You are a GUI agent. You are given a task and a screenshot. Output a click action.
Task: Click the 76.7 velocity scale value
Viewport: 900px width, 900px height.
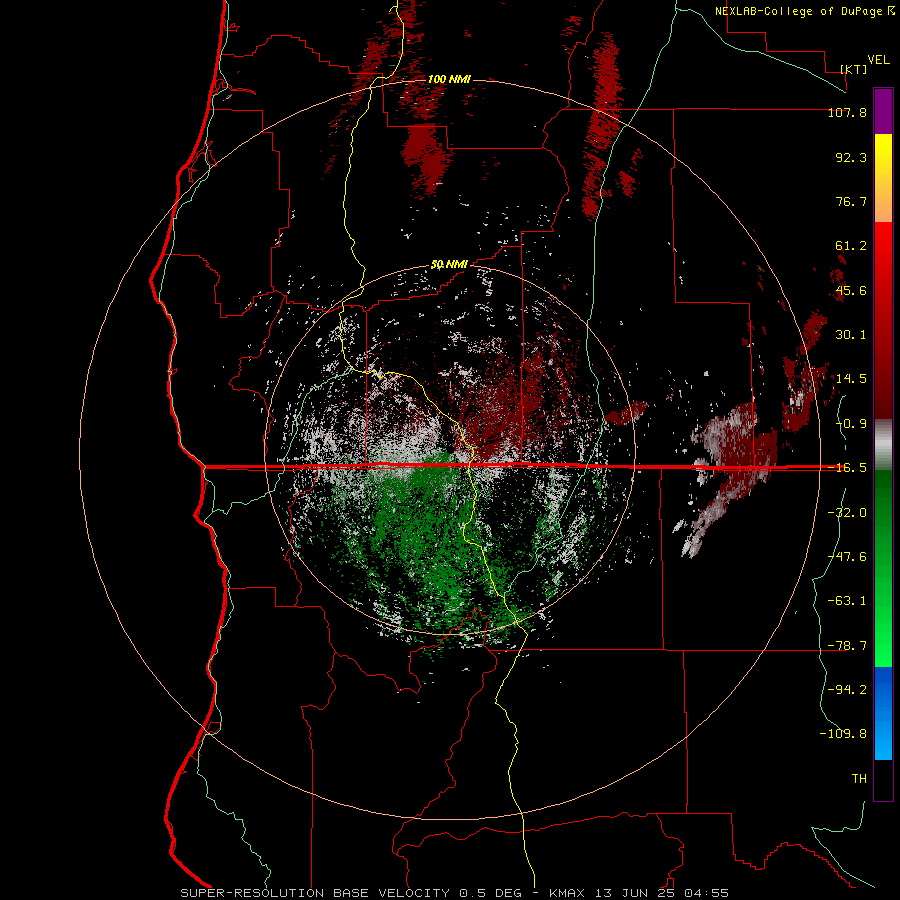pyautogui.click(x=851, y=201)
